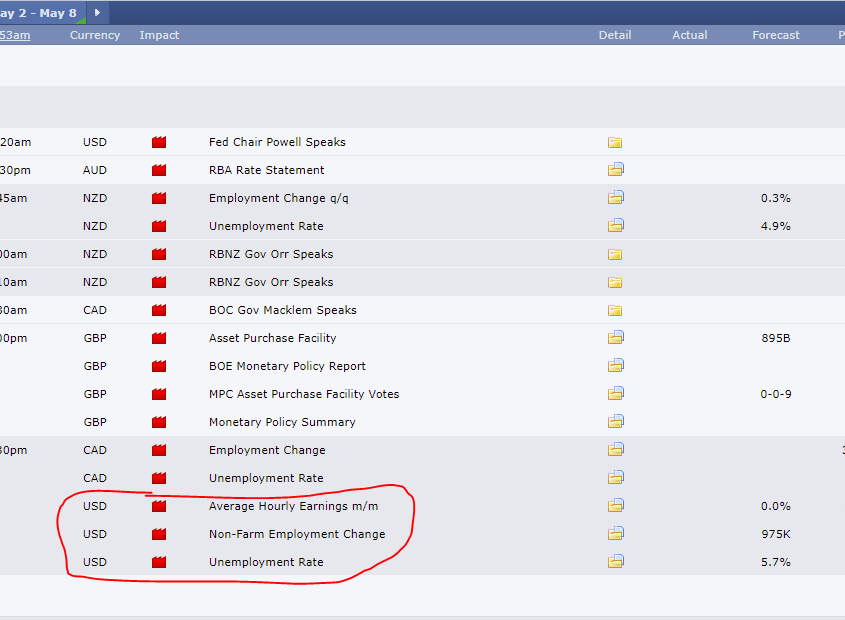Go to next week with arrow button
Image resolution: width=845 pixels, height=620 pixels.
(97, 13)
